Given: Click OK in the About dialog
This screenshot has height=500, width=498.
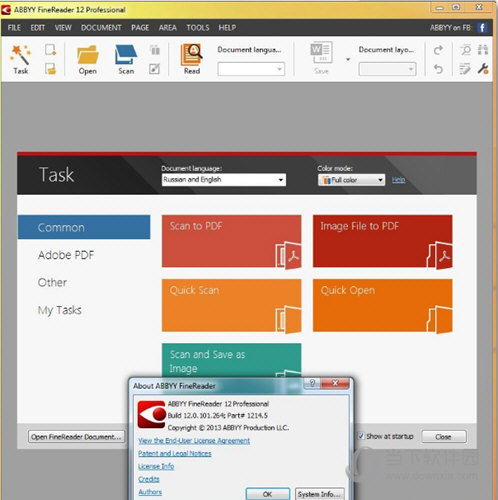Looking at the screenshot, I should point(267,494).
